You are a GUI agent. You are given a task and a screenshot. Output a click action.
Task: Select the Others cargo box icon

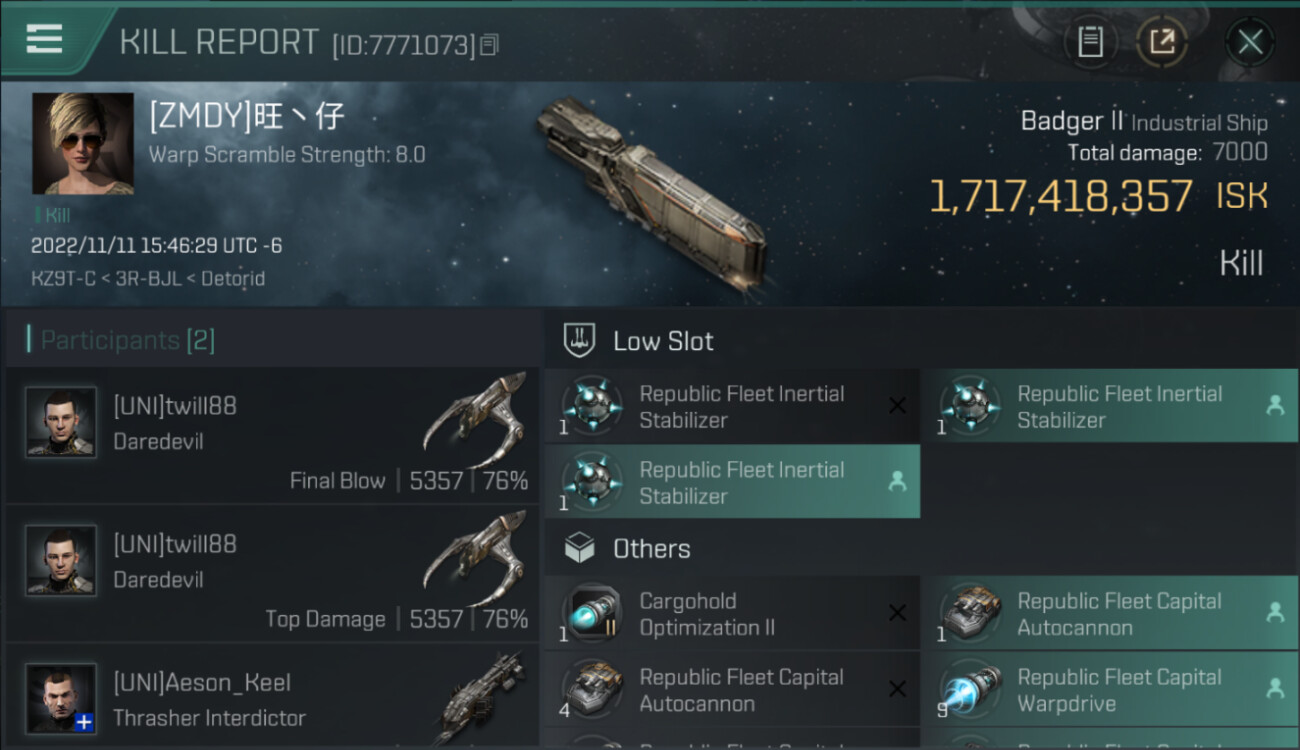click(579, 548)
